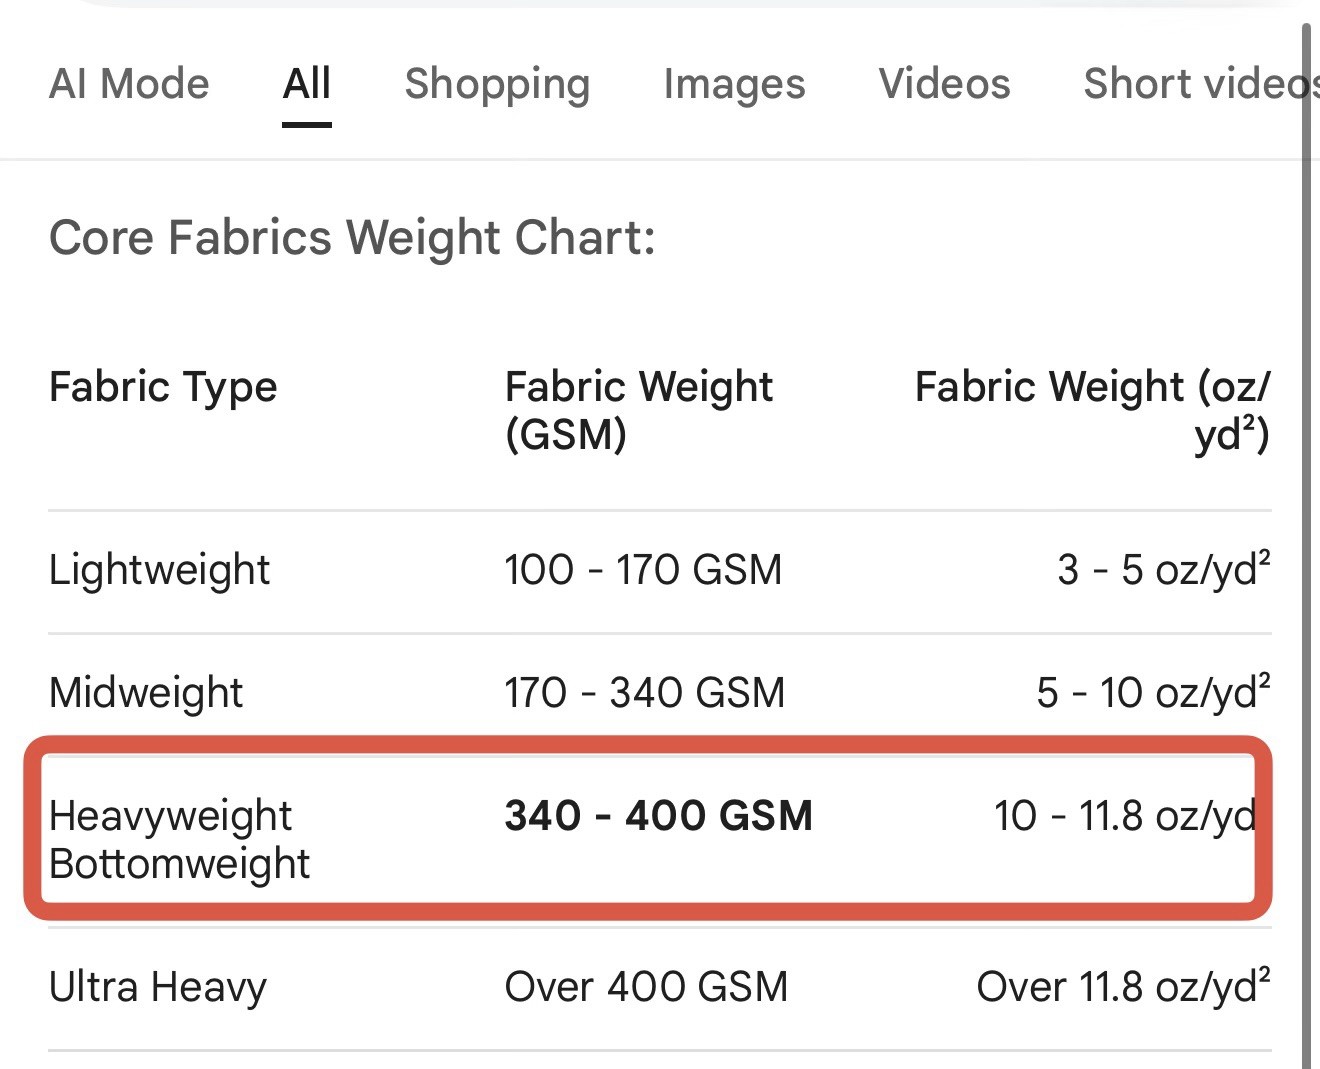
Task: Select the Heavyweight Bottomweight row label
Action: [180, 840]
